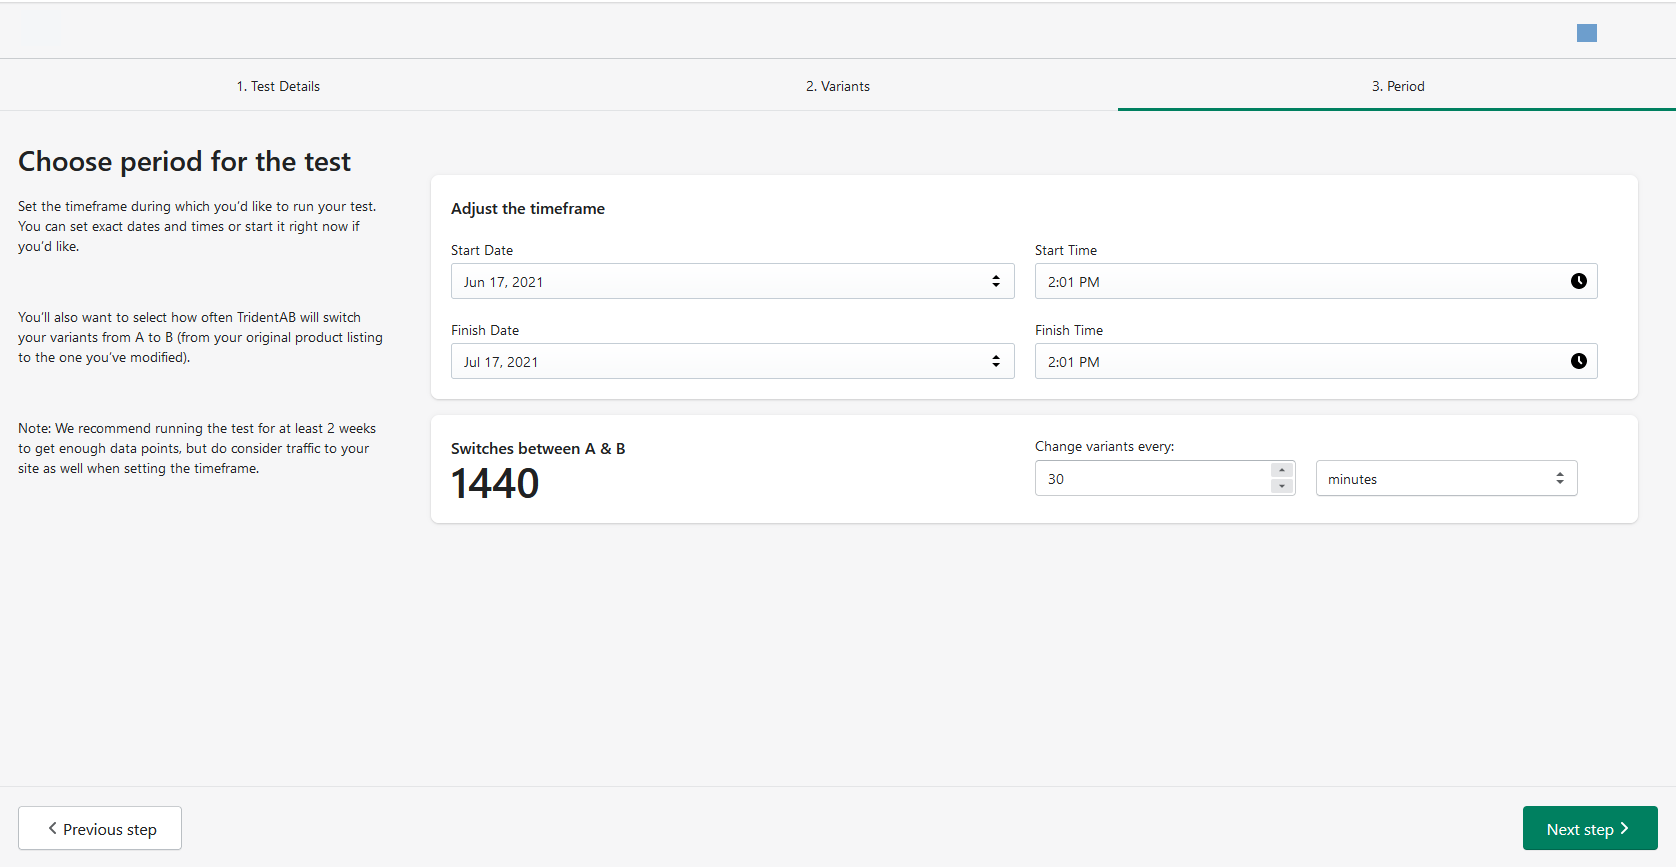Select the Period tab
Viewport: 1676px width, 867px height.
(1397, 86)
